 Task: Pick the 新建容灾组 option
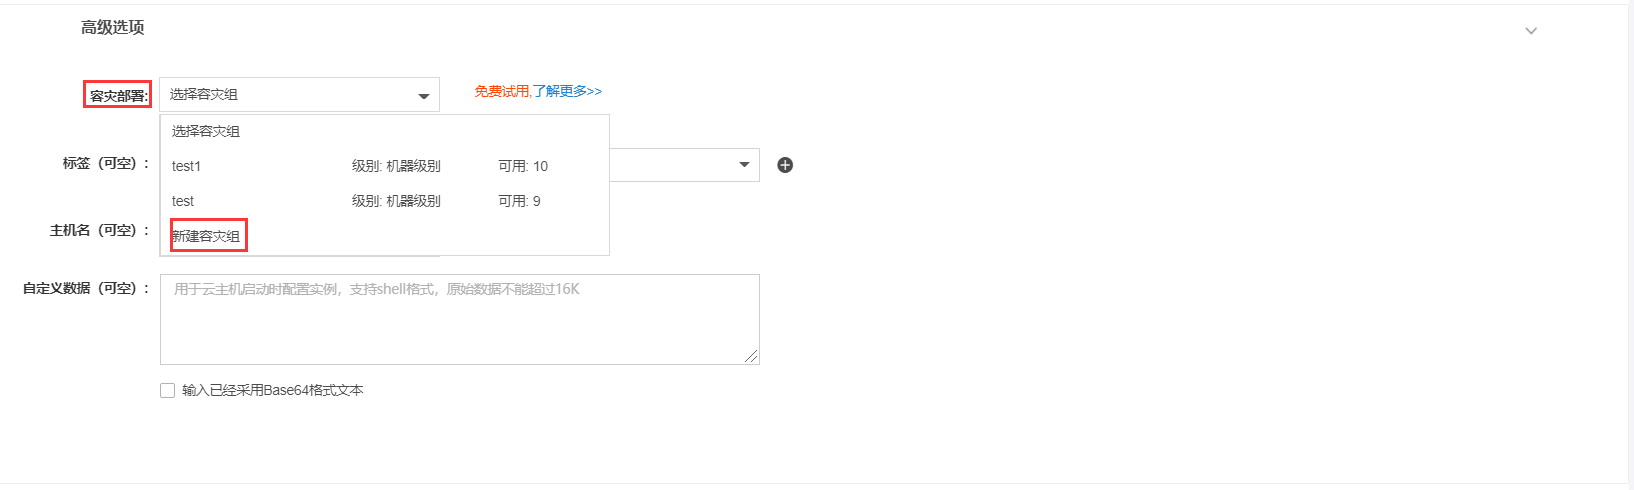pos(207,236)
